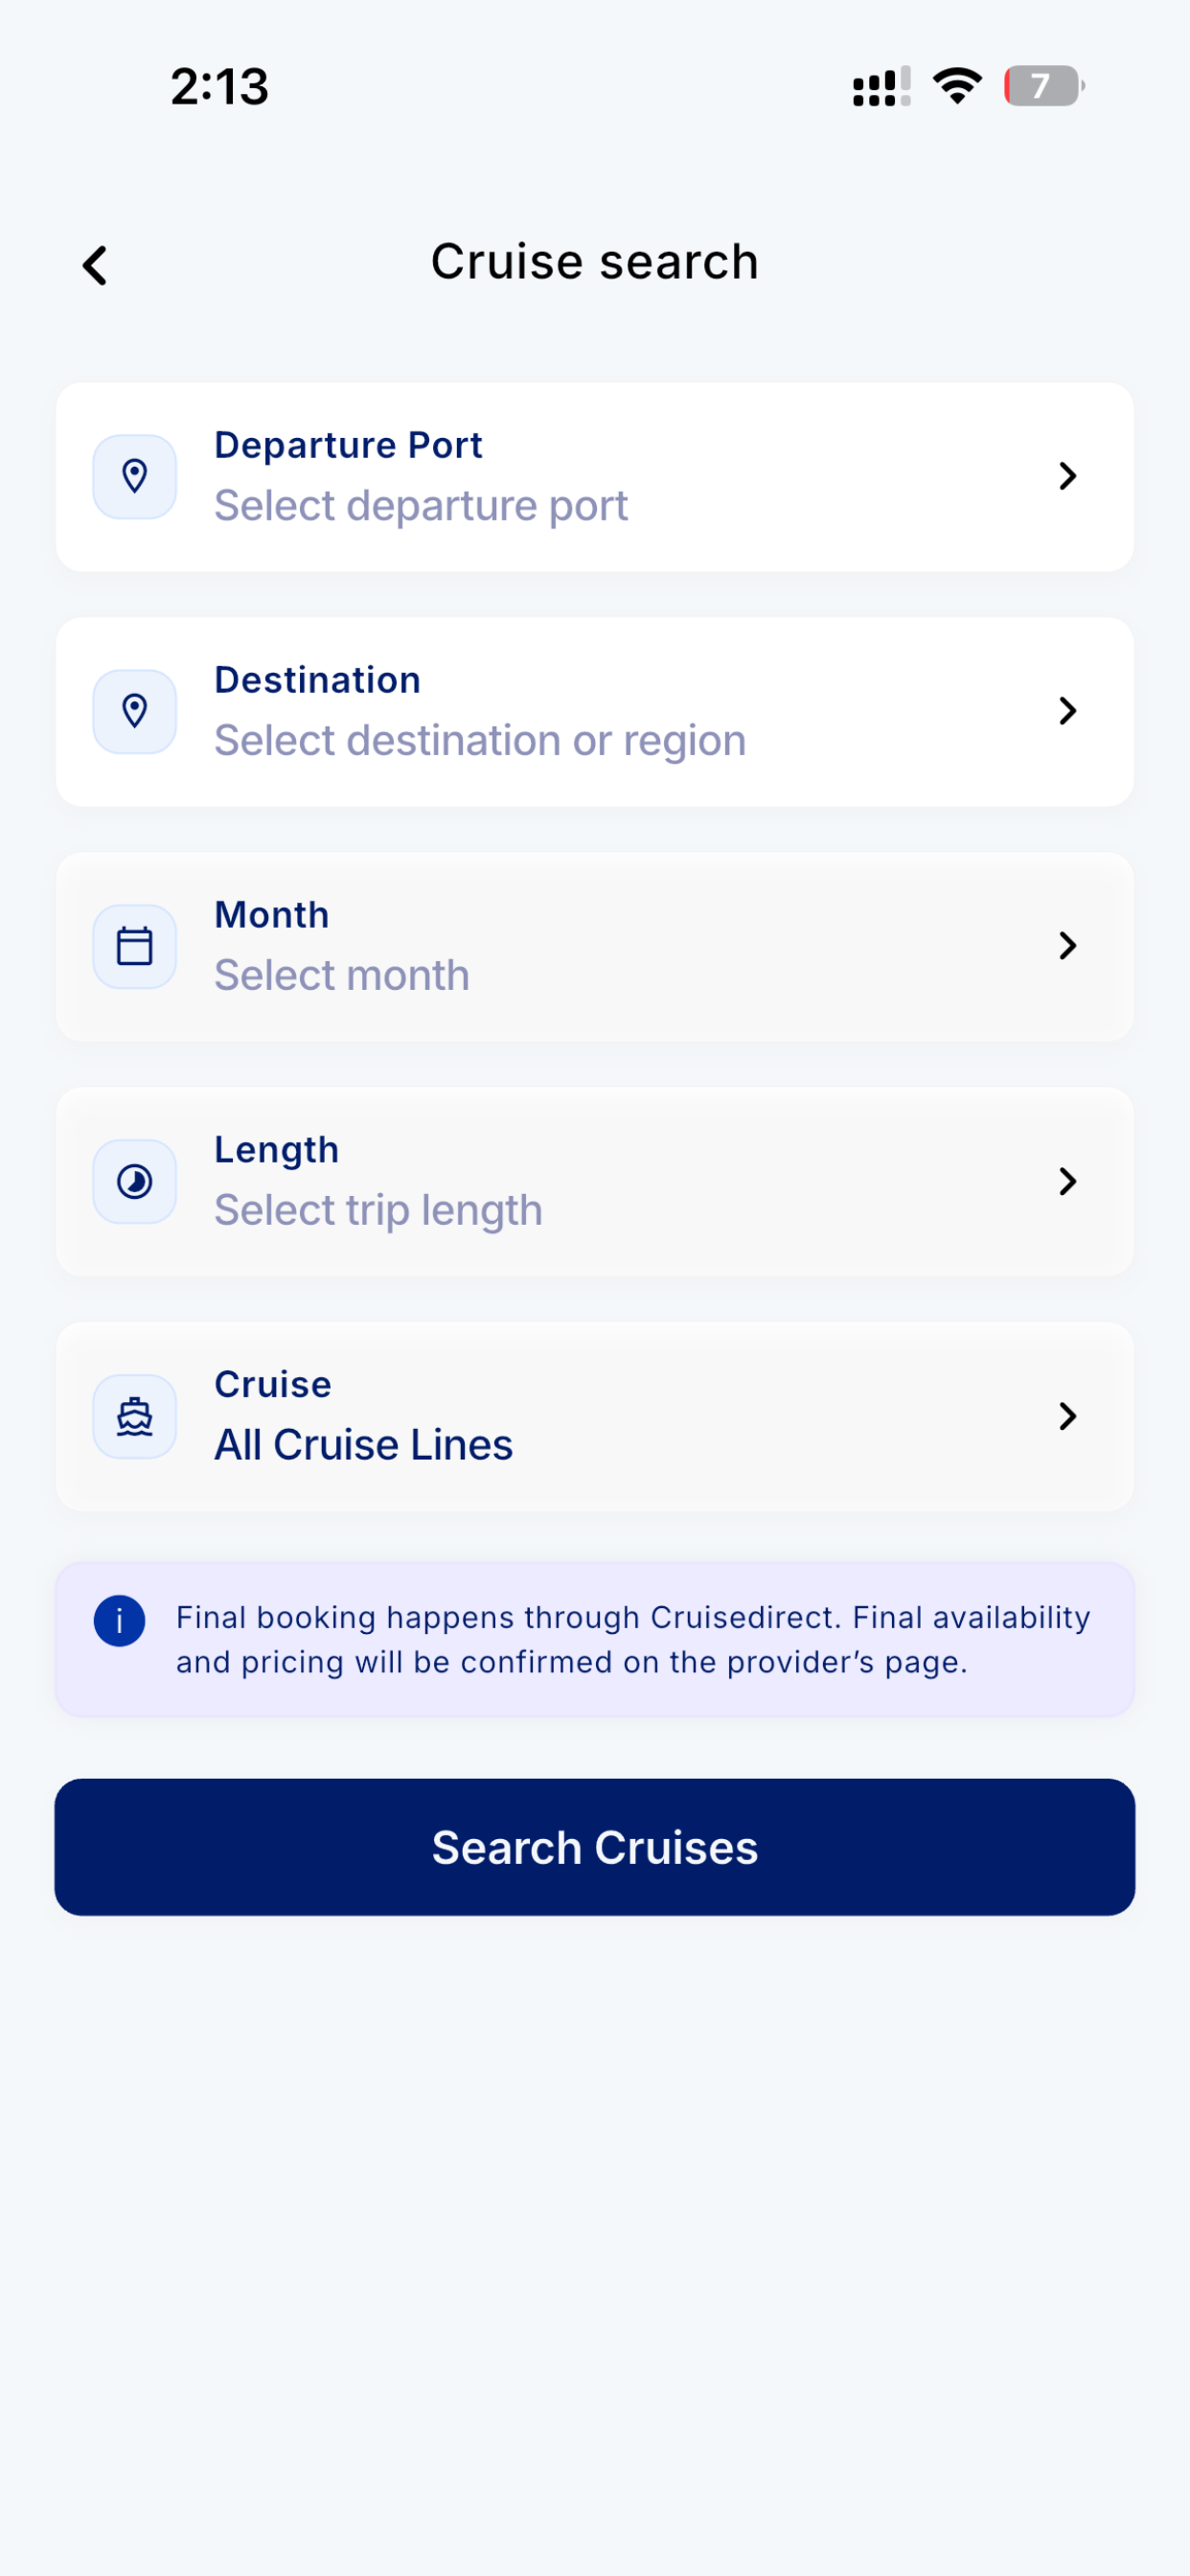This screenshot has width=1190, height=2576.
Task: Open the Length selection chevron
Action: (x=1068, y=1182)
